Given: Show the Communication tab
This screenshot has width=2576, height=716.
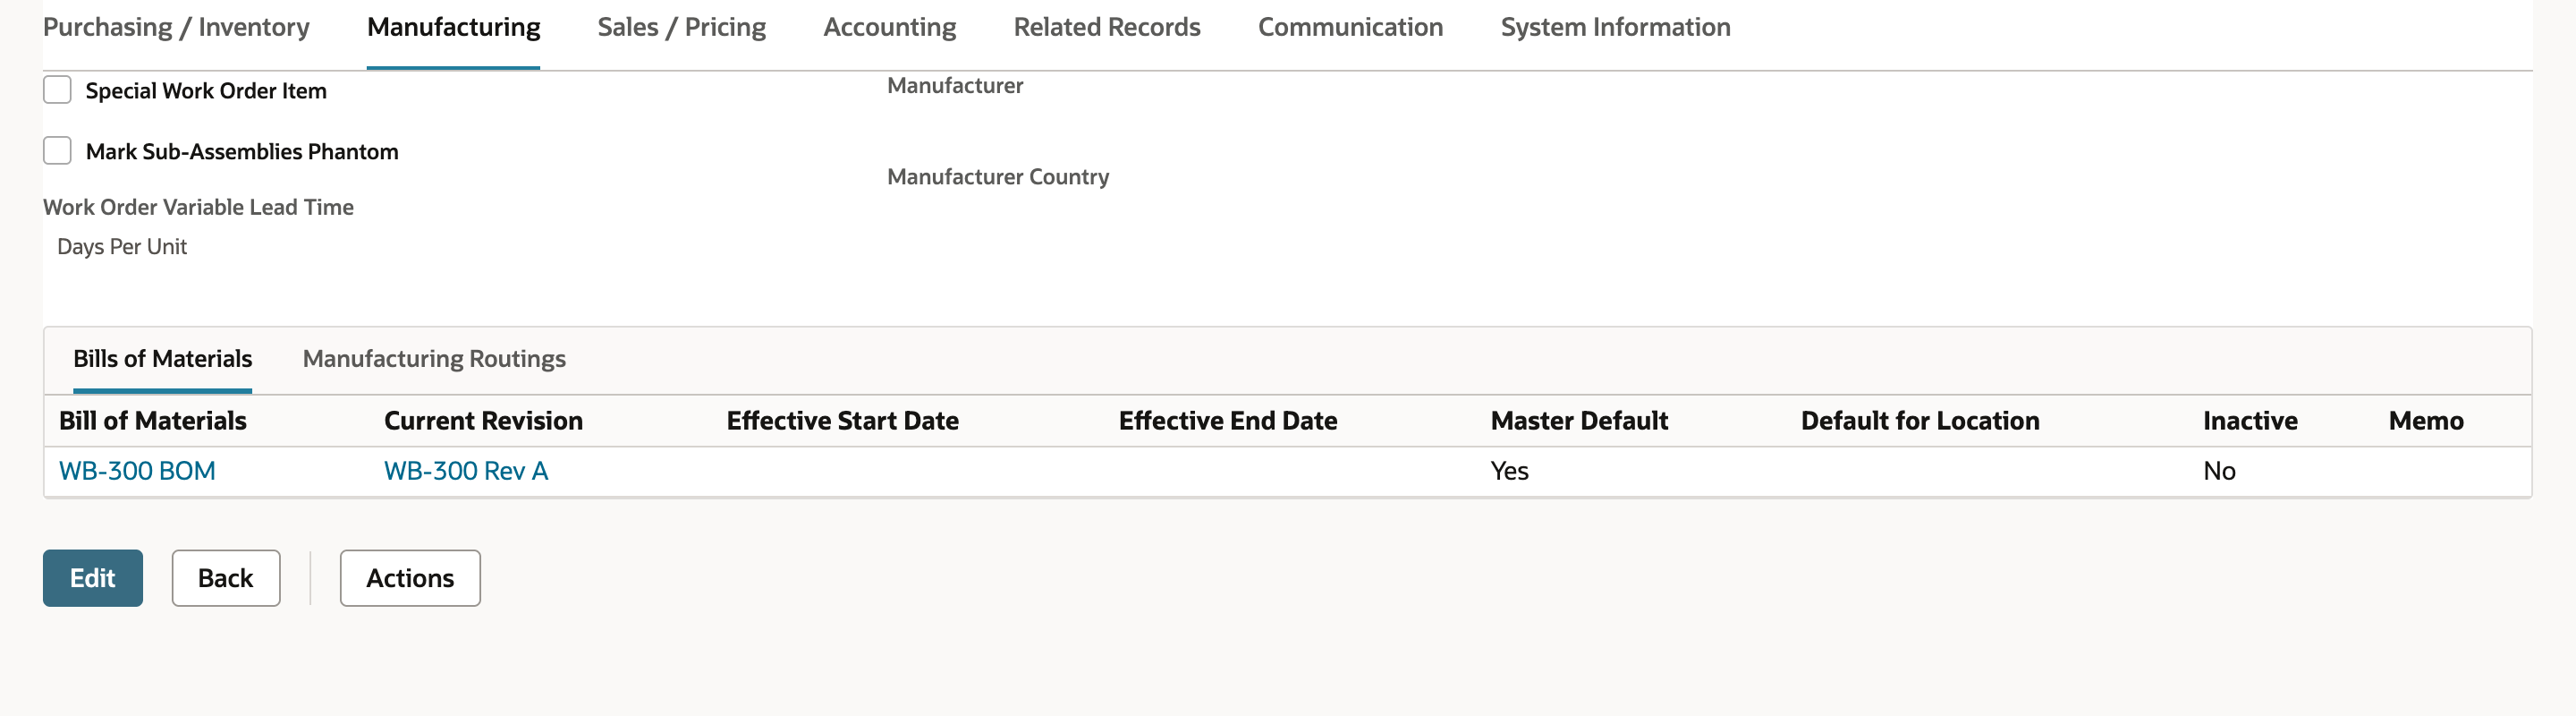Looking at the screenshot, I should (x=1350, y=27).
